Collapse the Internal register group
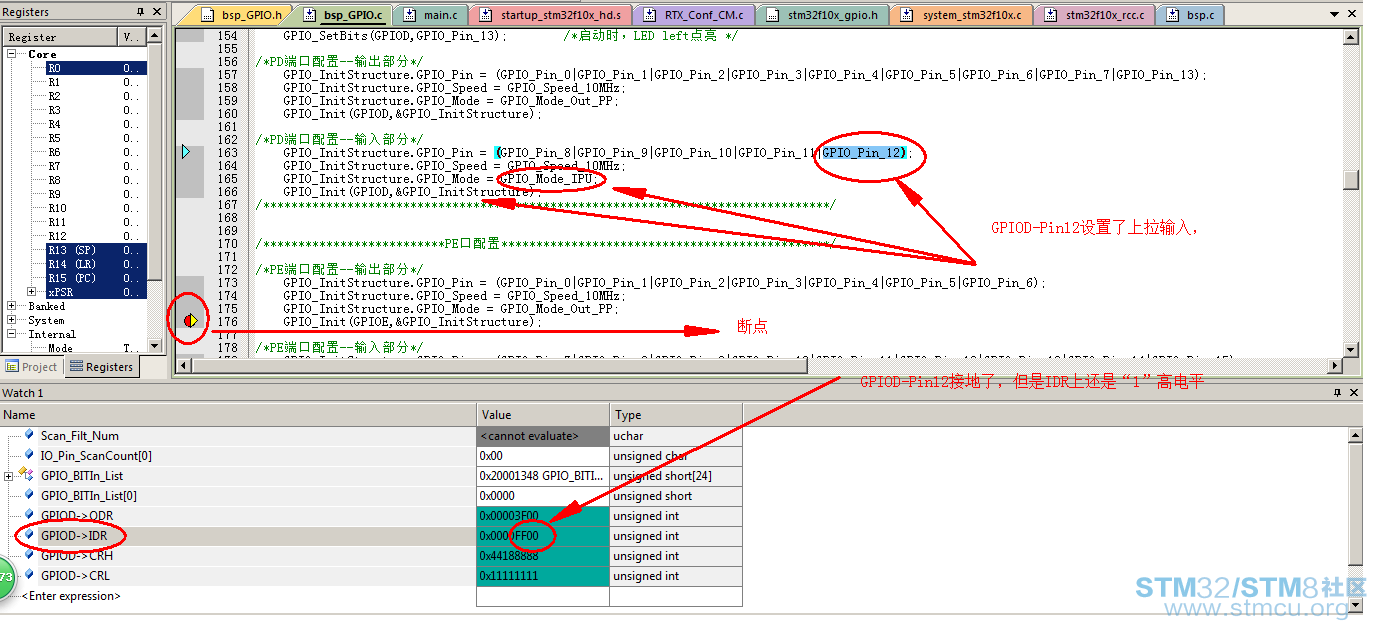Image resolution: width=1373 pixels, height=633 pixels. (x=14, y=334)
